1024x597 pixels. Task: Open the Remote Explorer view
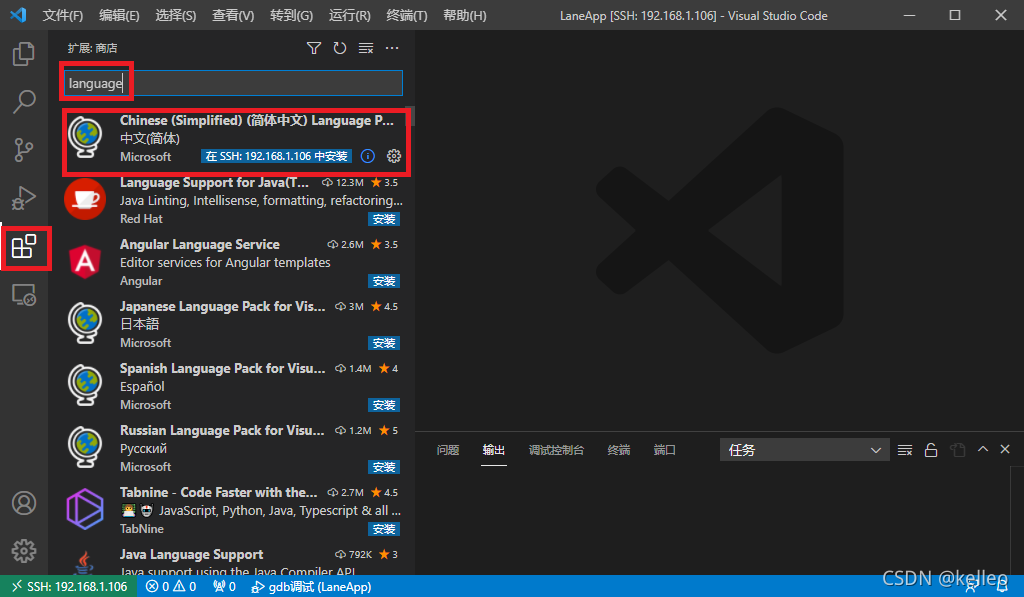pyautogui.click(x=24, y=295)
